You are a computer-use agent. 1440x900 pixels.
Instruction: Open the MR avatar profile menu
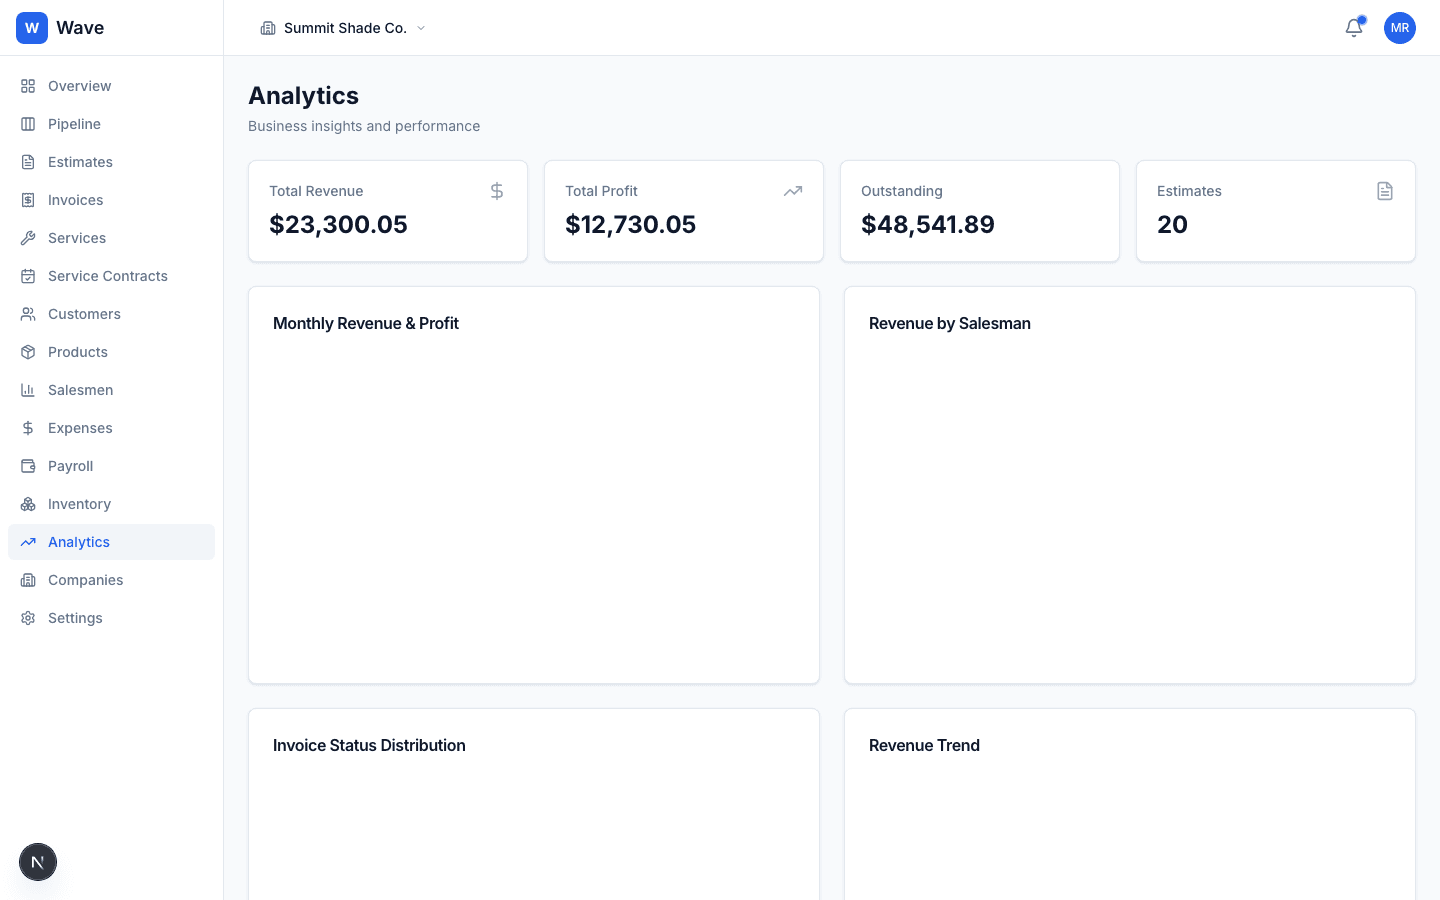coord(1400,28)
